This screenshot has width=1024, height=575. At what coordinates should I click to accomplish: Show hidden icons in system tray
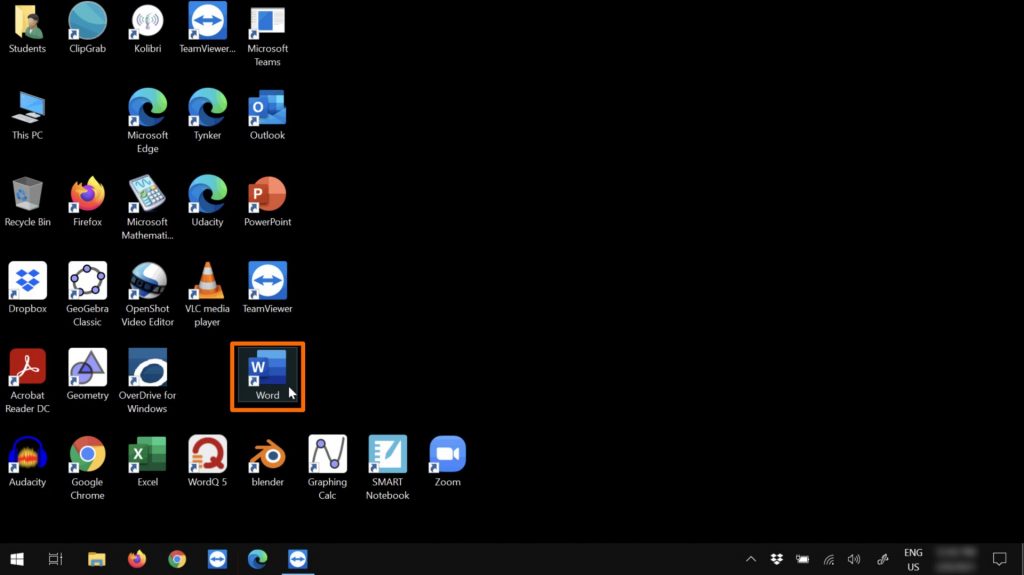(x=751, y=559)
